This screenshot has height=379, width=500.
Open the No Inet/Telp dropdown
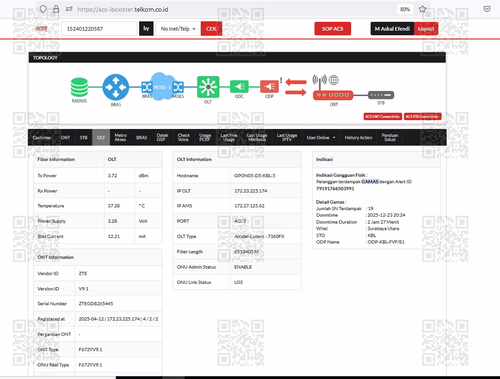(178, 29)
